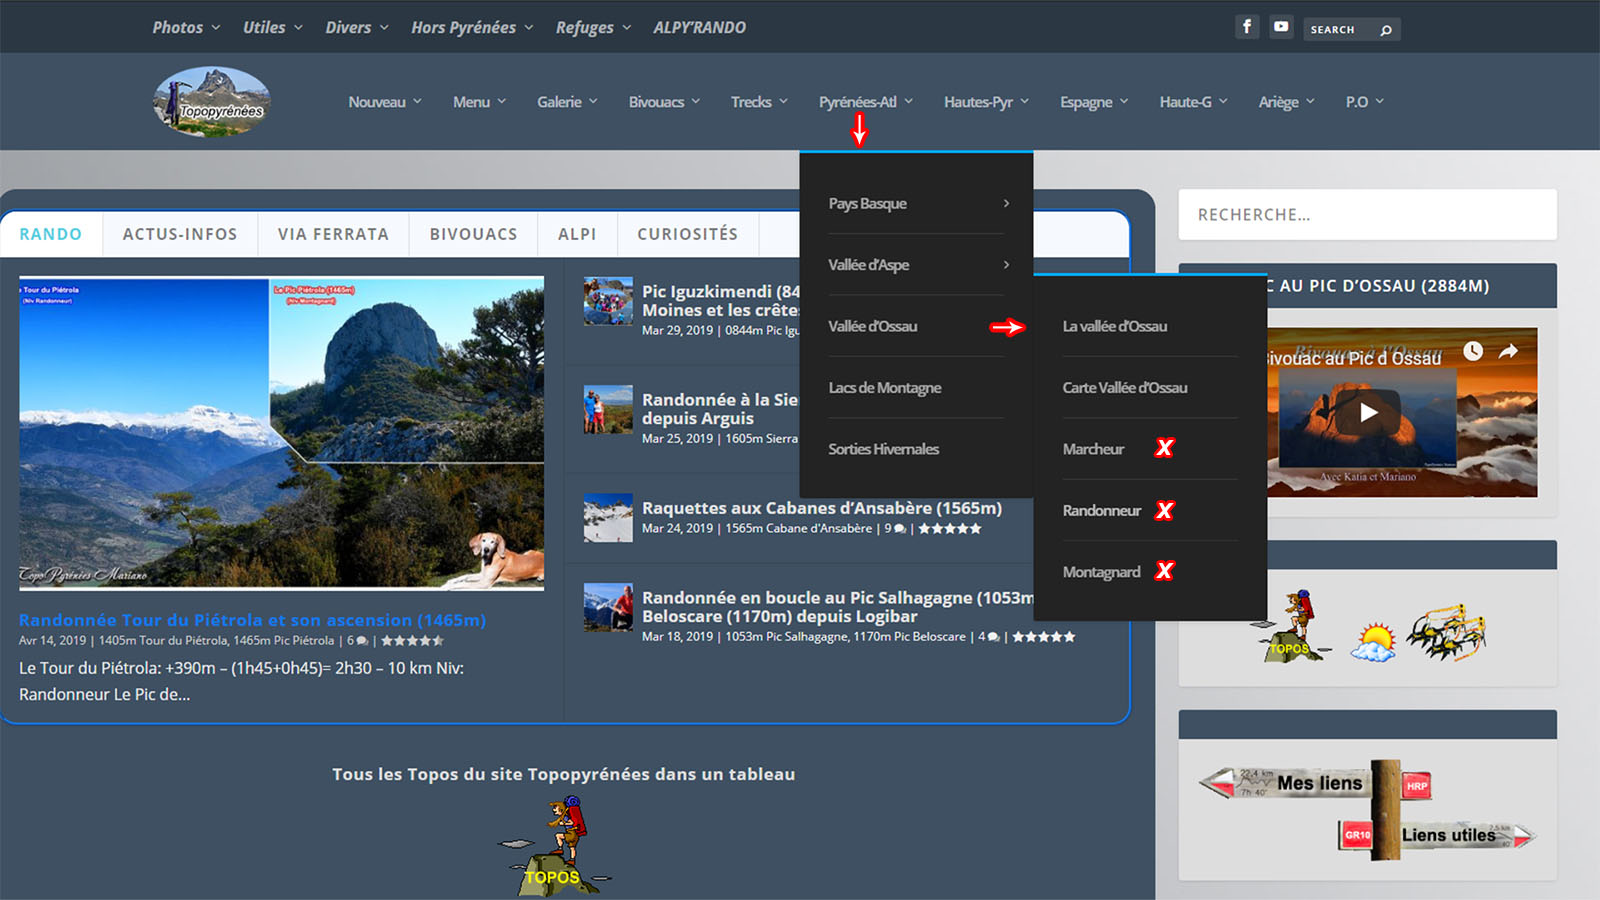This screenshot has width=1600, height=900.
Task: Open Pic Iguzkimendi article title link
Action: [721, 301]
